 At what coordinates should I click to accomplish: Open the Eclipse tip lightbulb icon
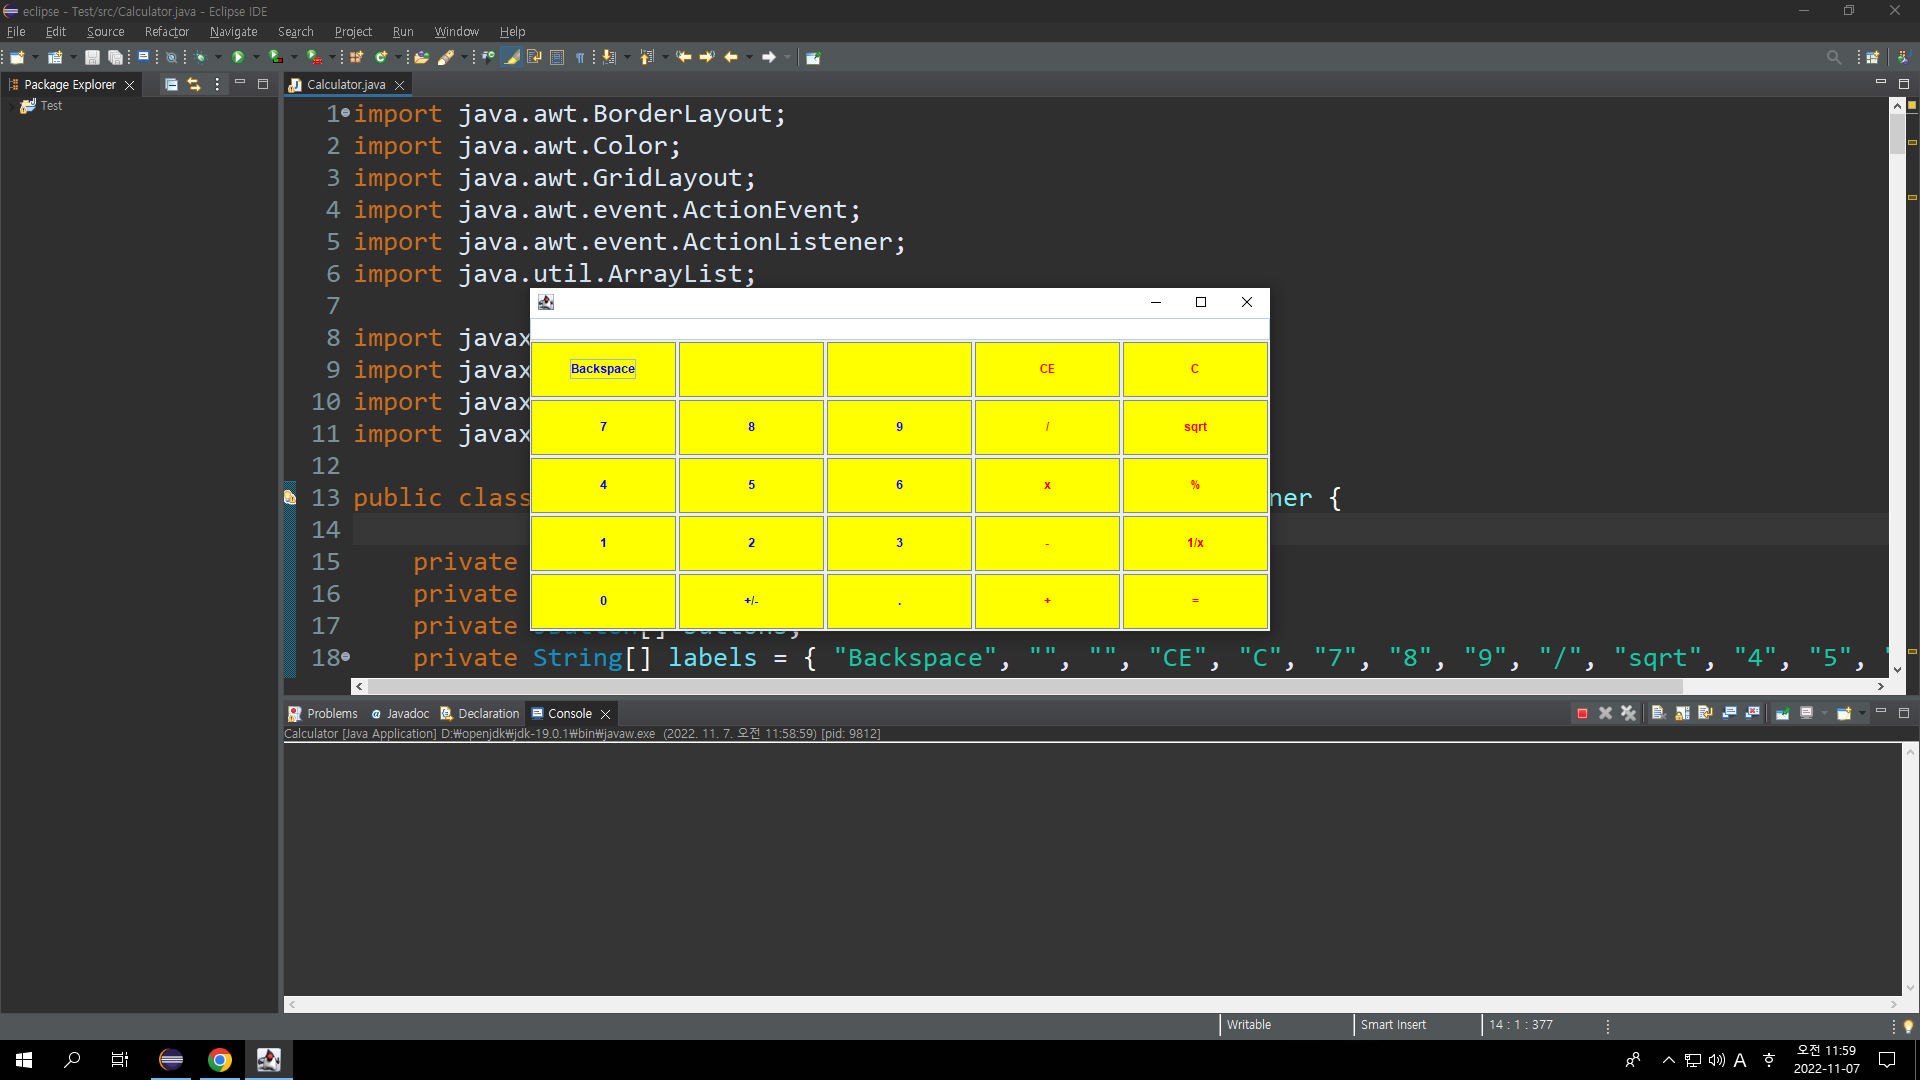click(1908, 1026)
